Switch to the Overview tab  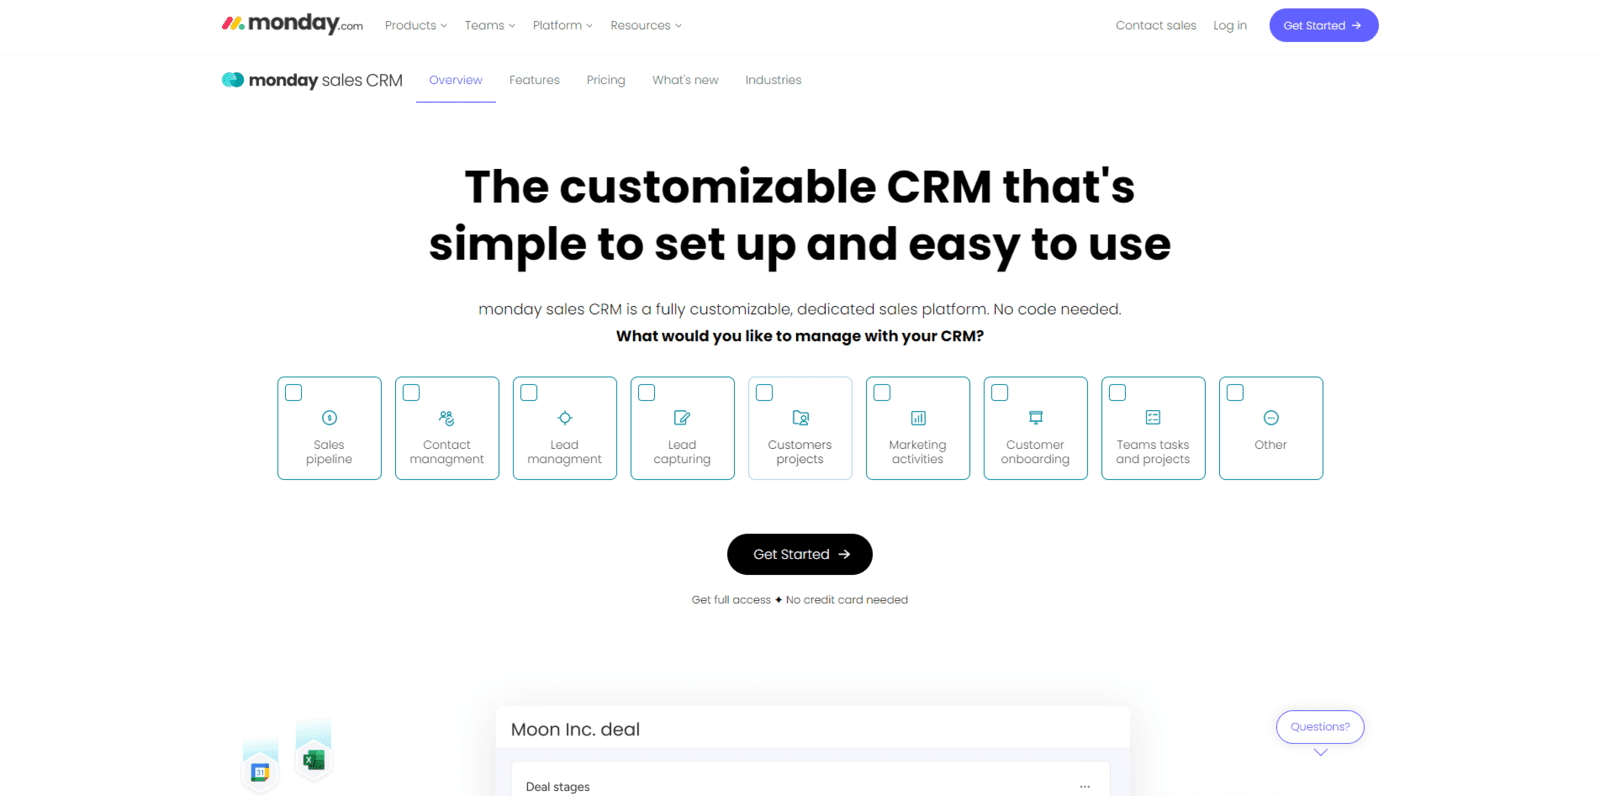(456, 80)
